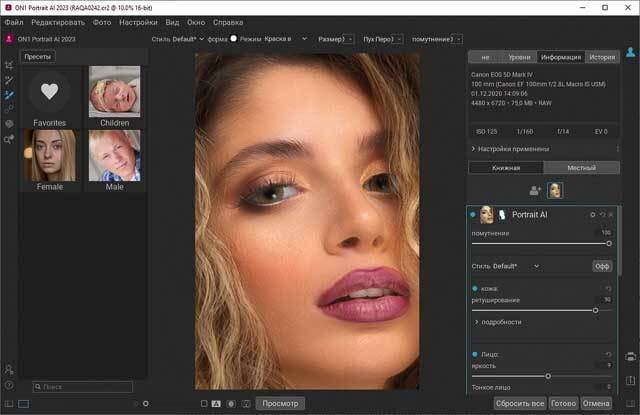Open the Файл menu
The image size is (640, 415).
[x=14, y=22]
